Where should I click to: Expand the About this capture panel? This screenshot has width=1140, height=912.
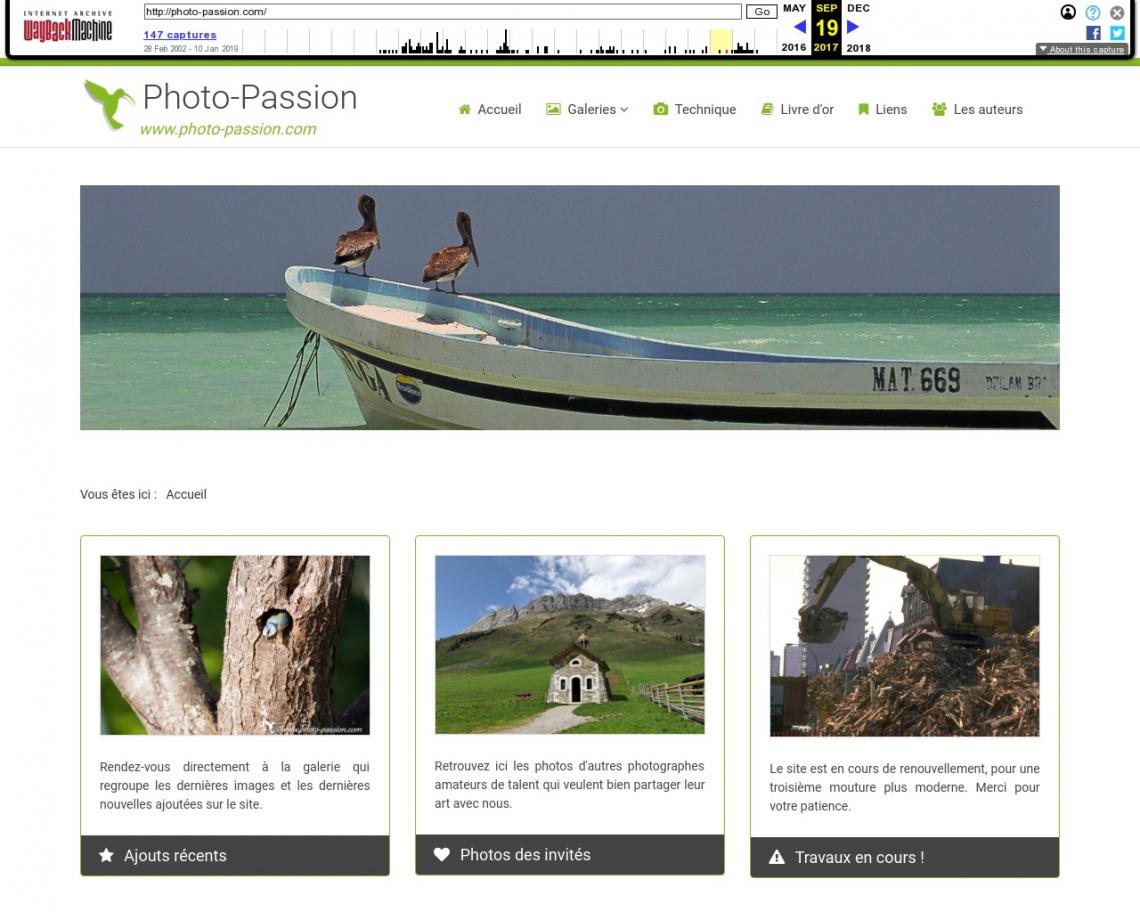click(x=1082, y=49)
